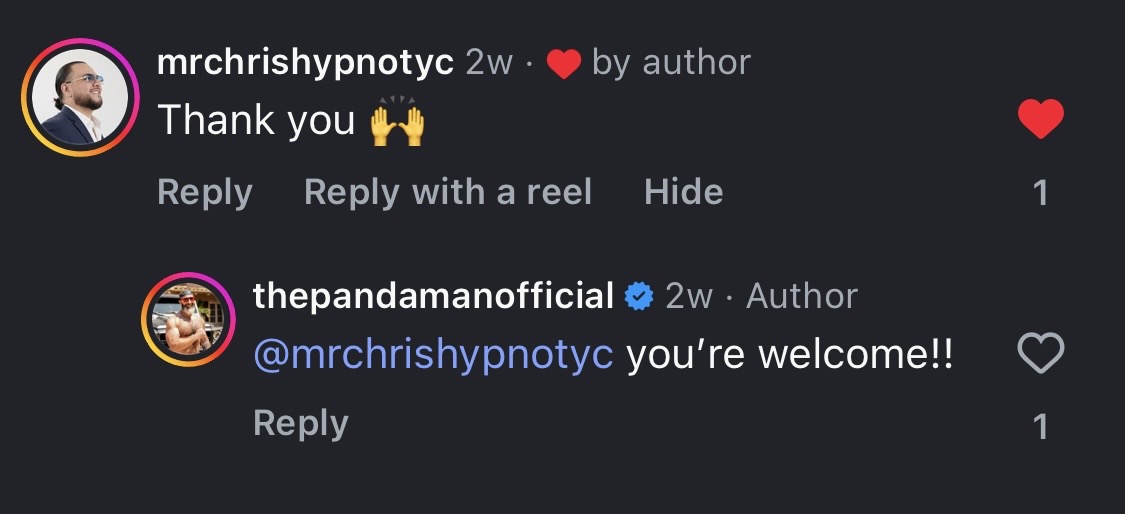Open thepandamanofficial's profile picture
Viewport: 1125px width, 514px height.
(x=188, y=319)
